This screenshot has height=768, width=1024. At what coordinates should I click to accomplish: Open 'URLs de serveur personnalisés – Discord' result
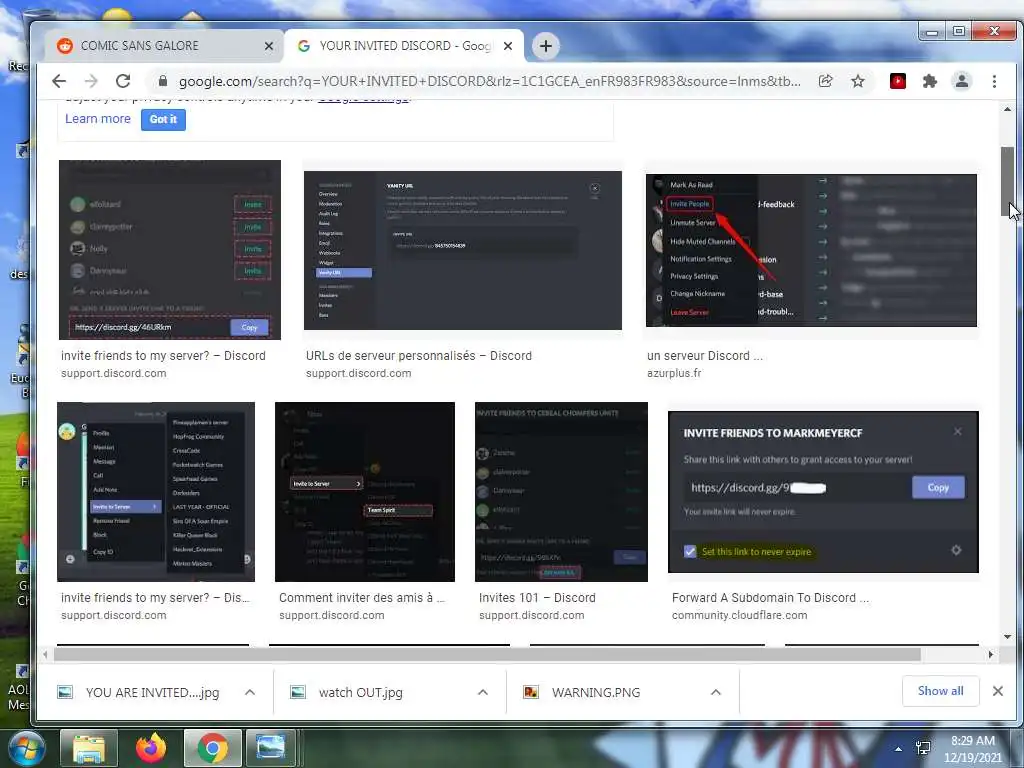point(419,356)
